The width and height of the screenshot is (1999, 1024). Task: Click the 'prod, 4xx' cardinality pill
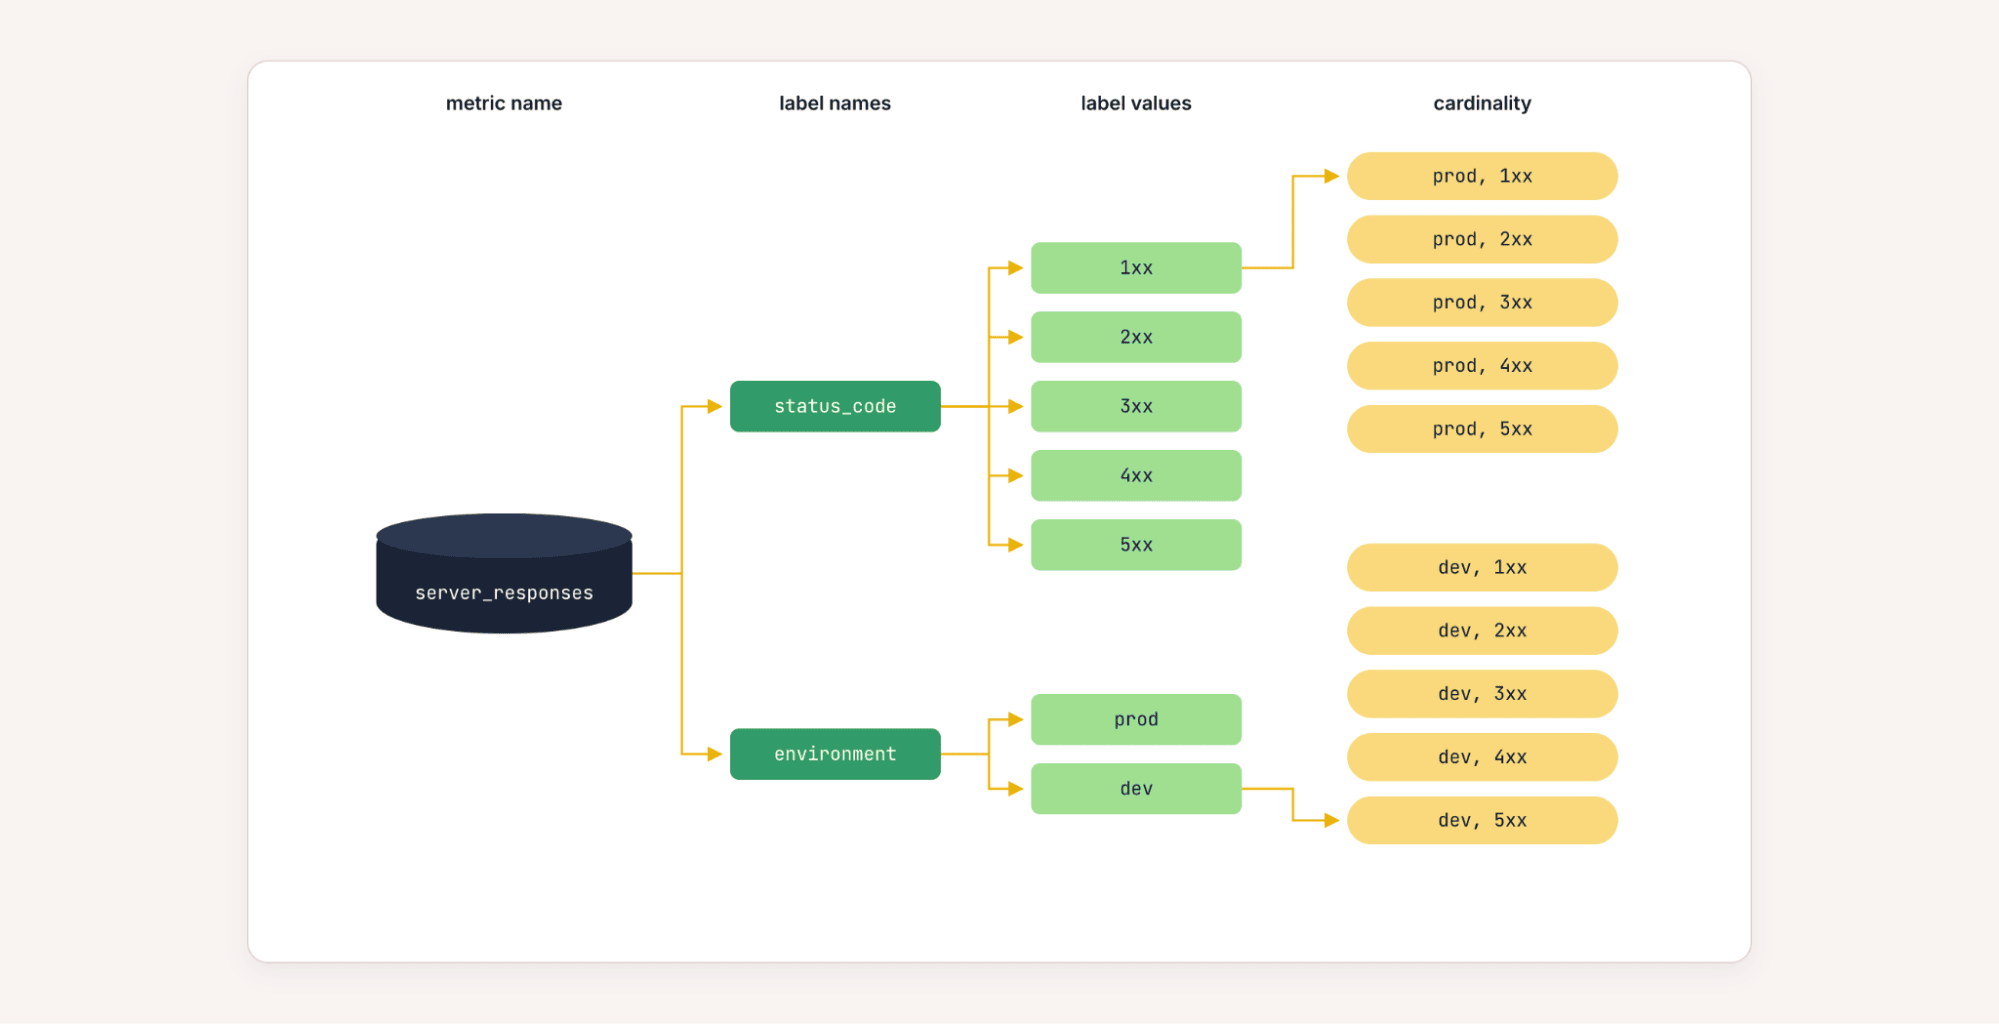click(x=1482, y=366)
